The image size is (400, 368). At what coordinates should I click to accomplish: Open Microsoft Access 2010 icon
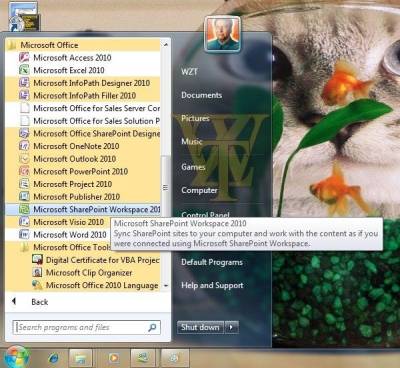point(24,58)
